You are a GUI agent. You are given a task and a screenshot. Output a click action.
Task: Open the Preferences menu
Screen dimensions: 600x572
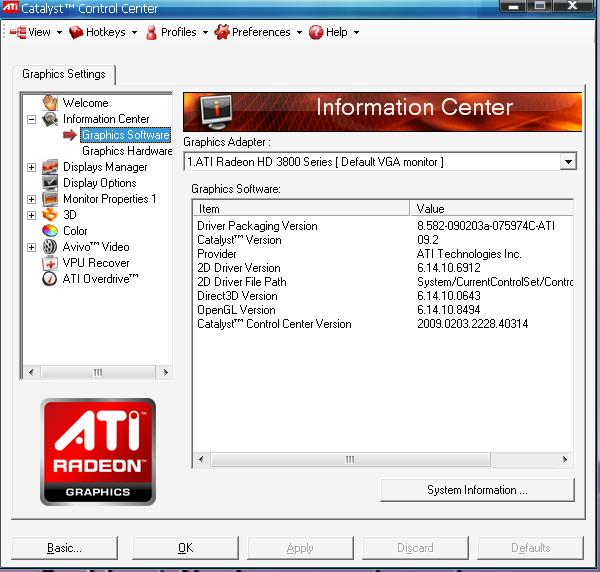[259, 32]
